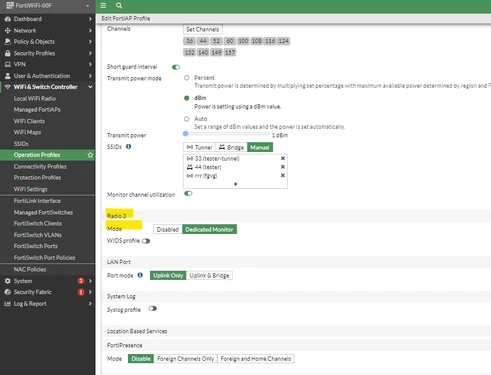Click the SSIDs info icon
The height and width of the screenshot is (375, 491).
128,146
